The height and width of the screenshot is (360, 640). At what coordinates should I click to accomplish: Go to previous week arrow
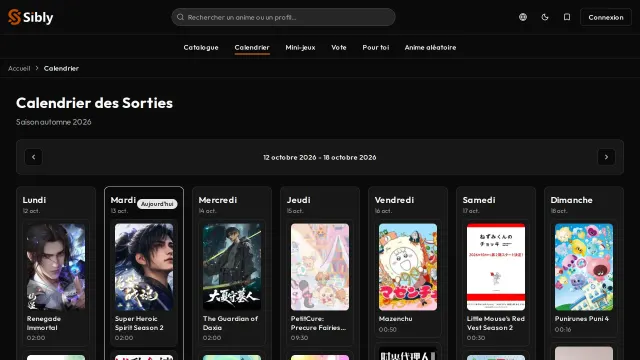coord(33,157)
